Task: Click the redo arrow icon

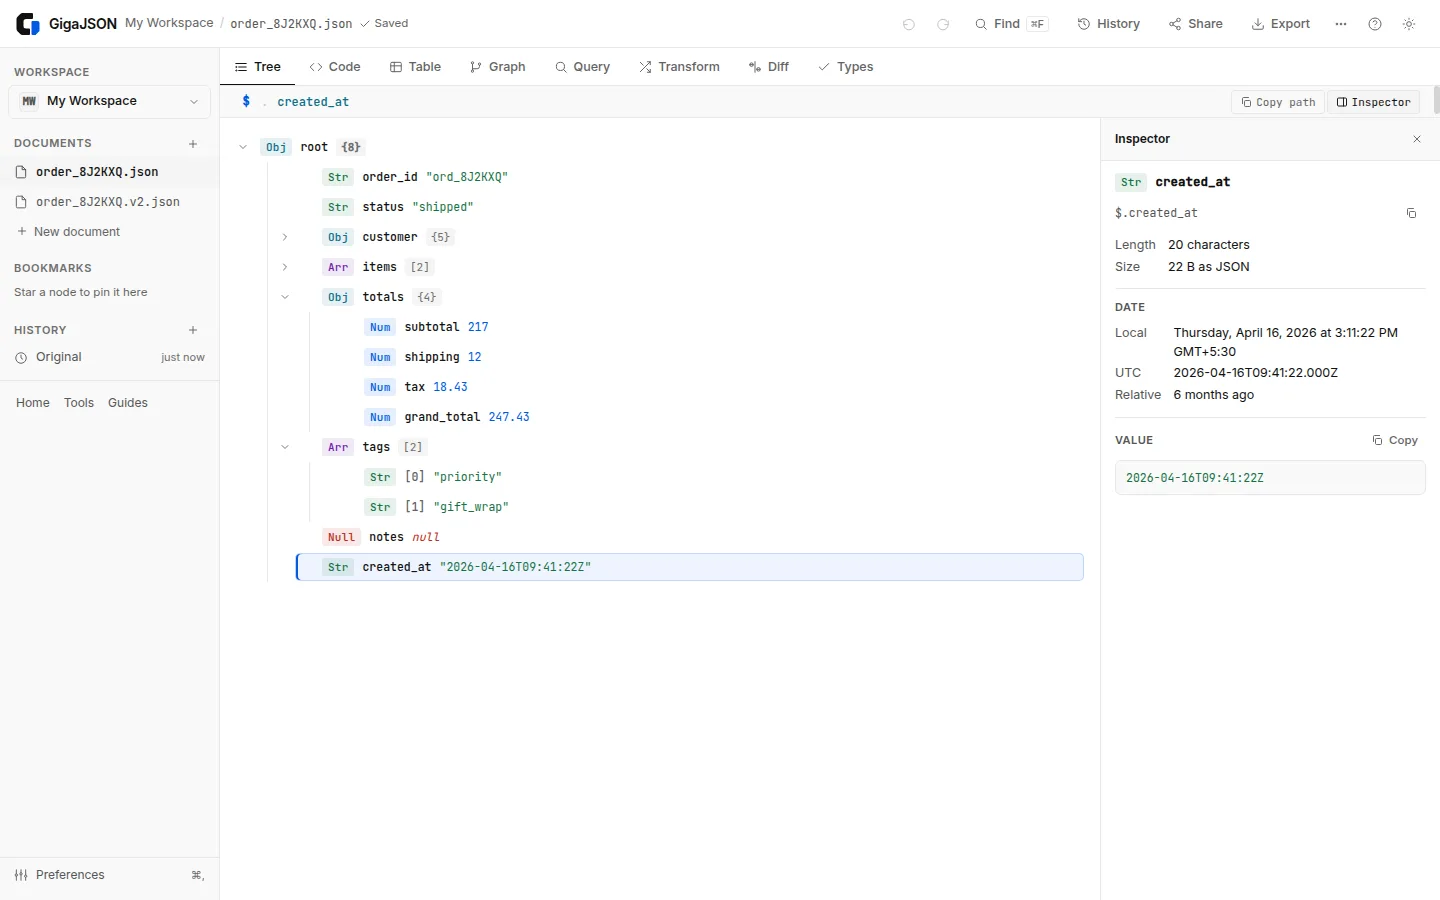Action: click(943, 24)
